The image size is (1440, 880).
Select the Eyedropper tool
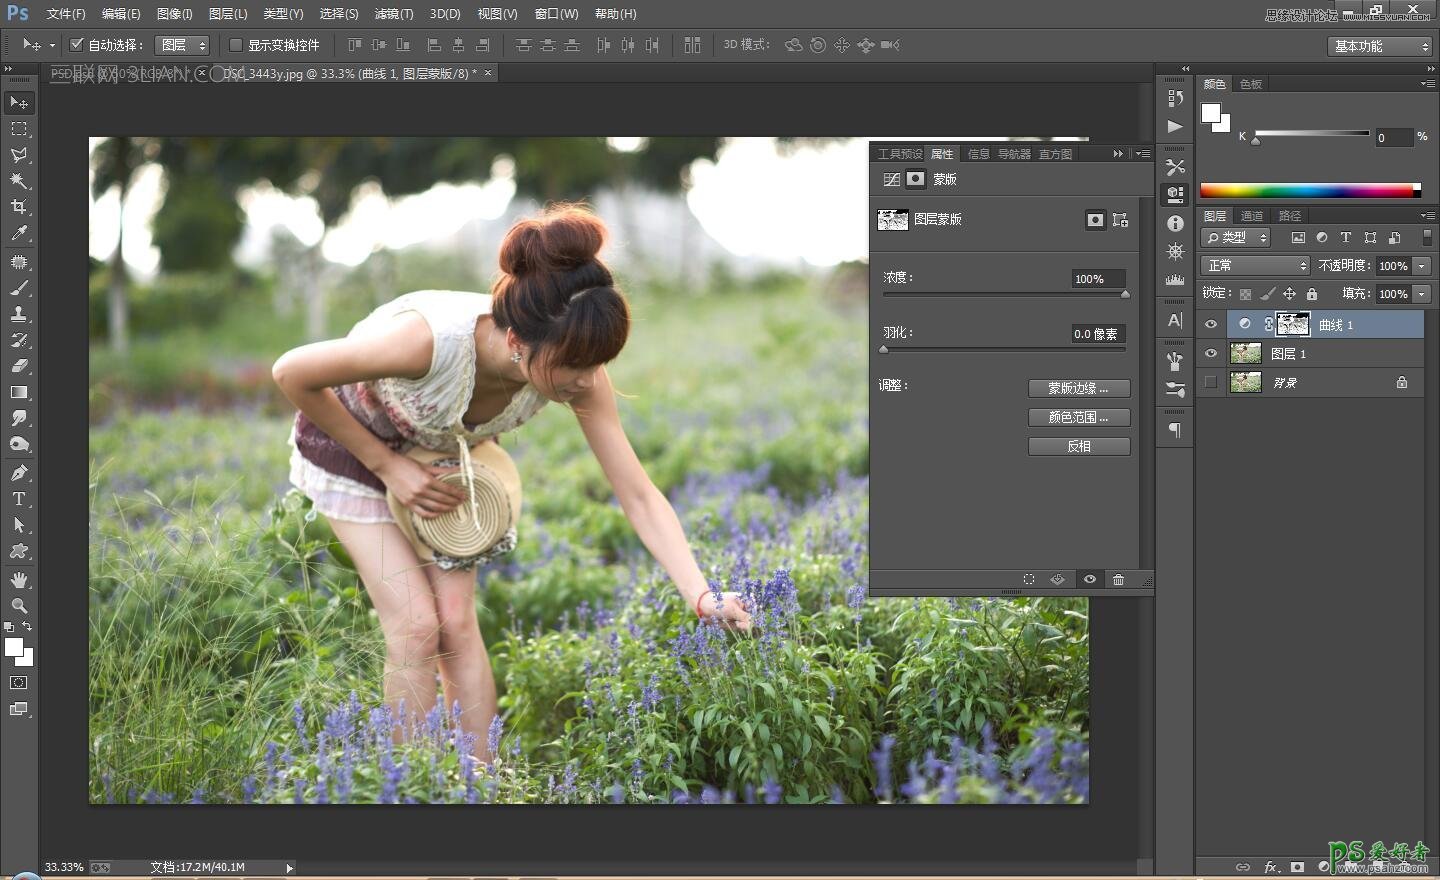19,234
